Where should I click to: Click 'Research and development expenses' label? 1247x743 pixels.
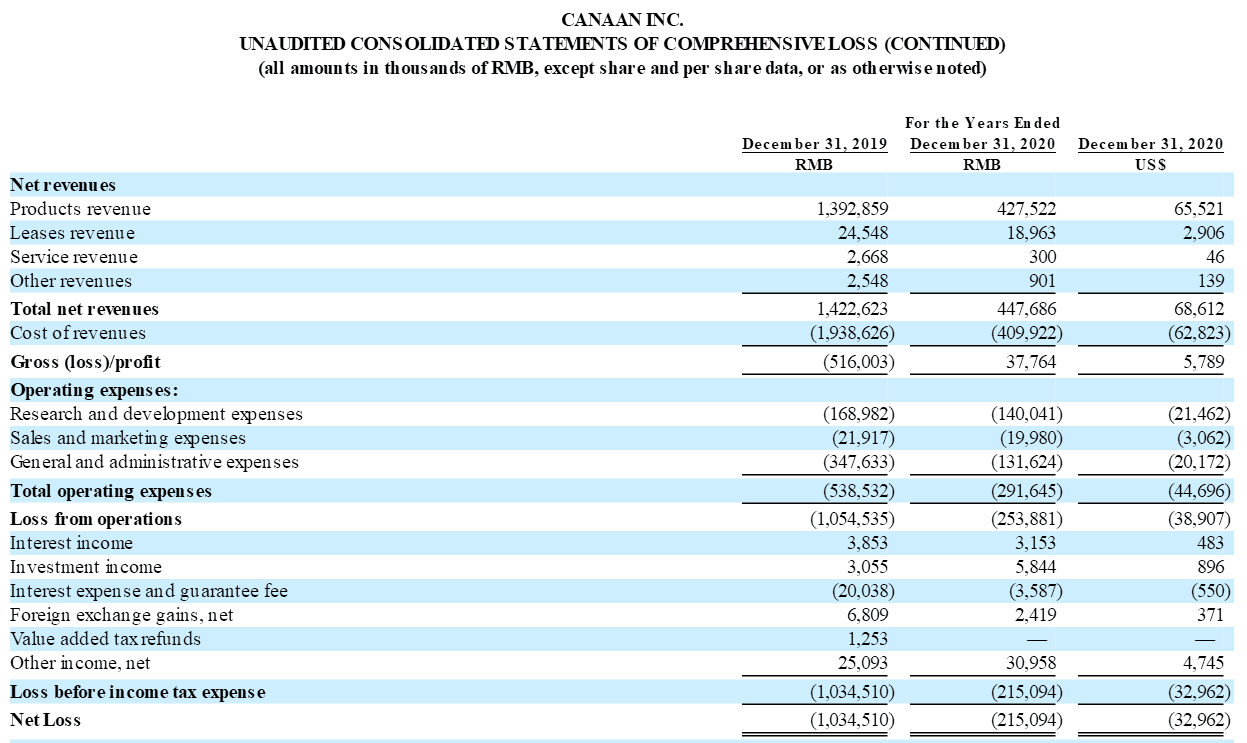pyautogui.click(x=156, y=414)
